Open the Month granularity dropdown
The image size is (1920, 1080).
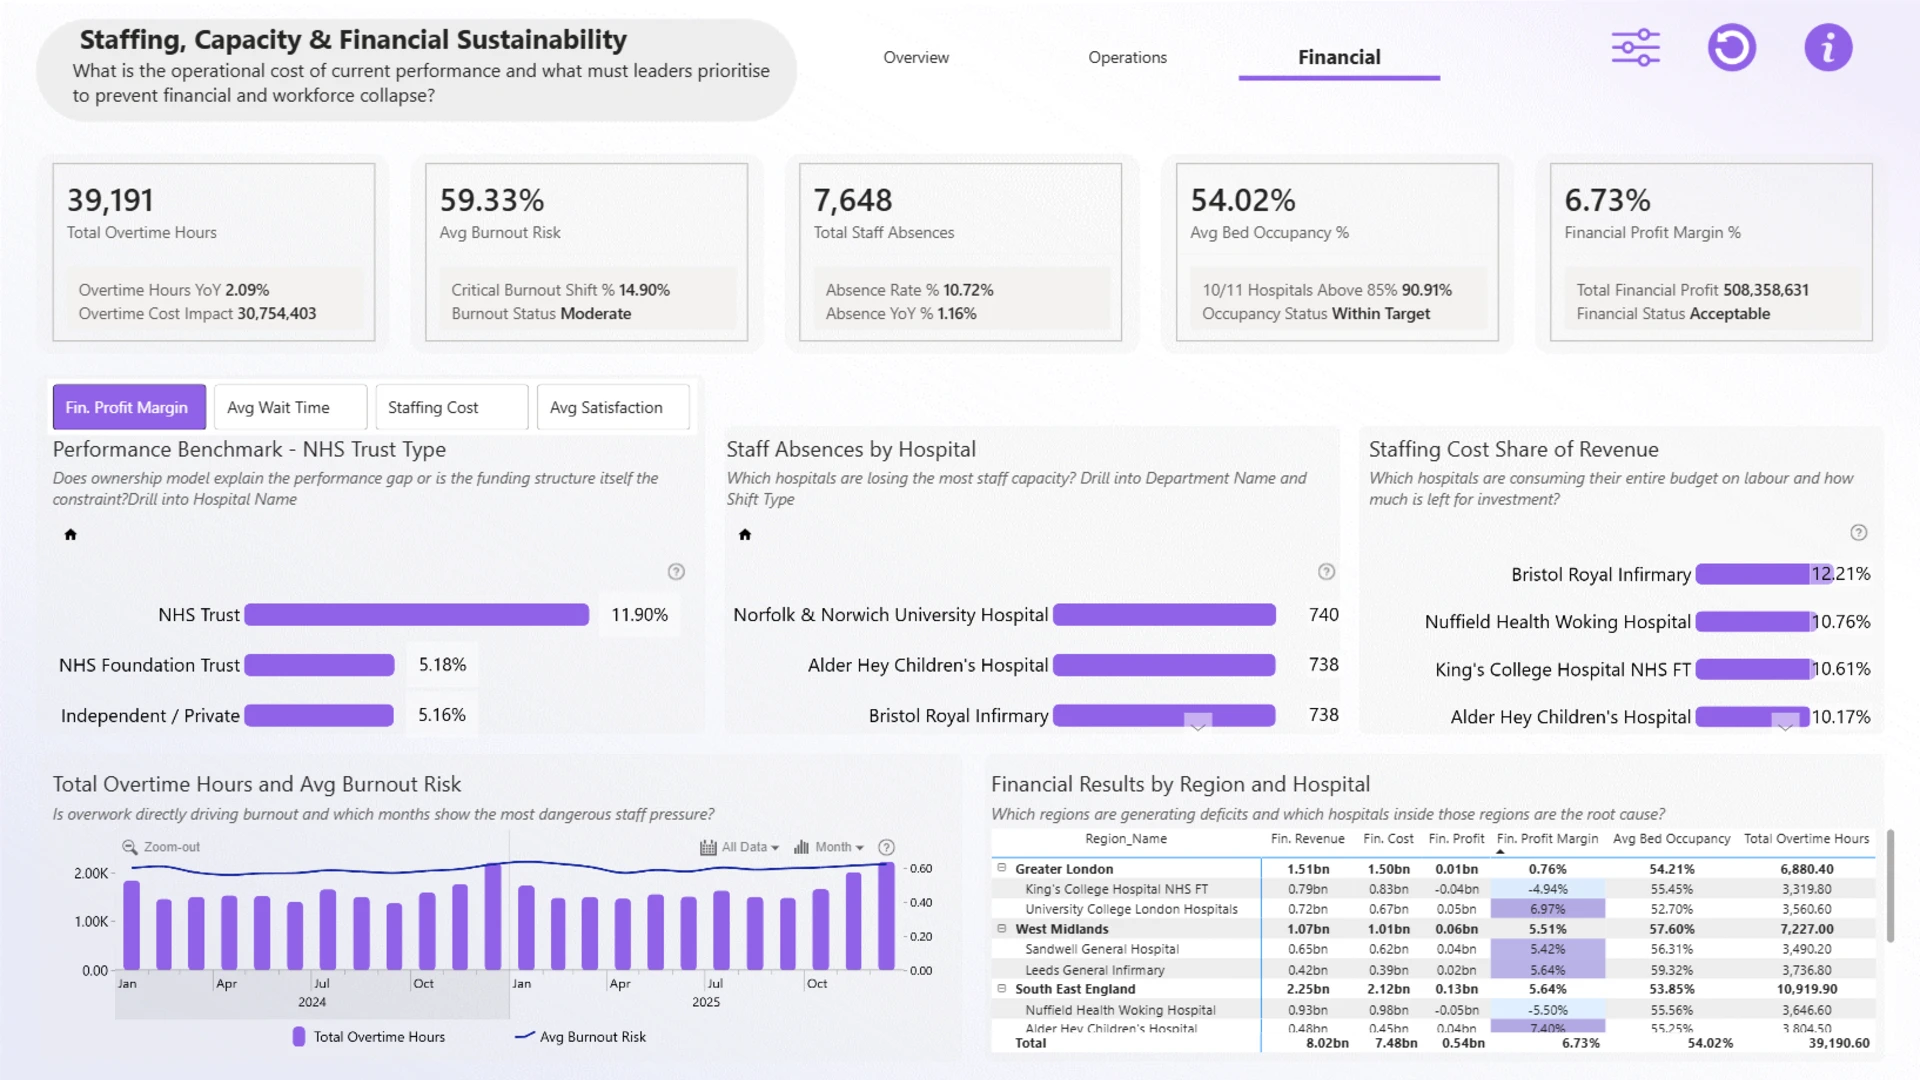829,847
